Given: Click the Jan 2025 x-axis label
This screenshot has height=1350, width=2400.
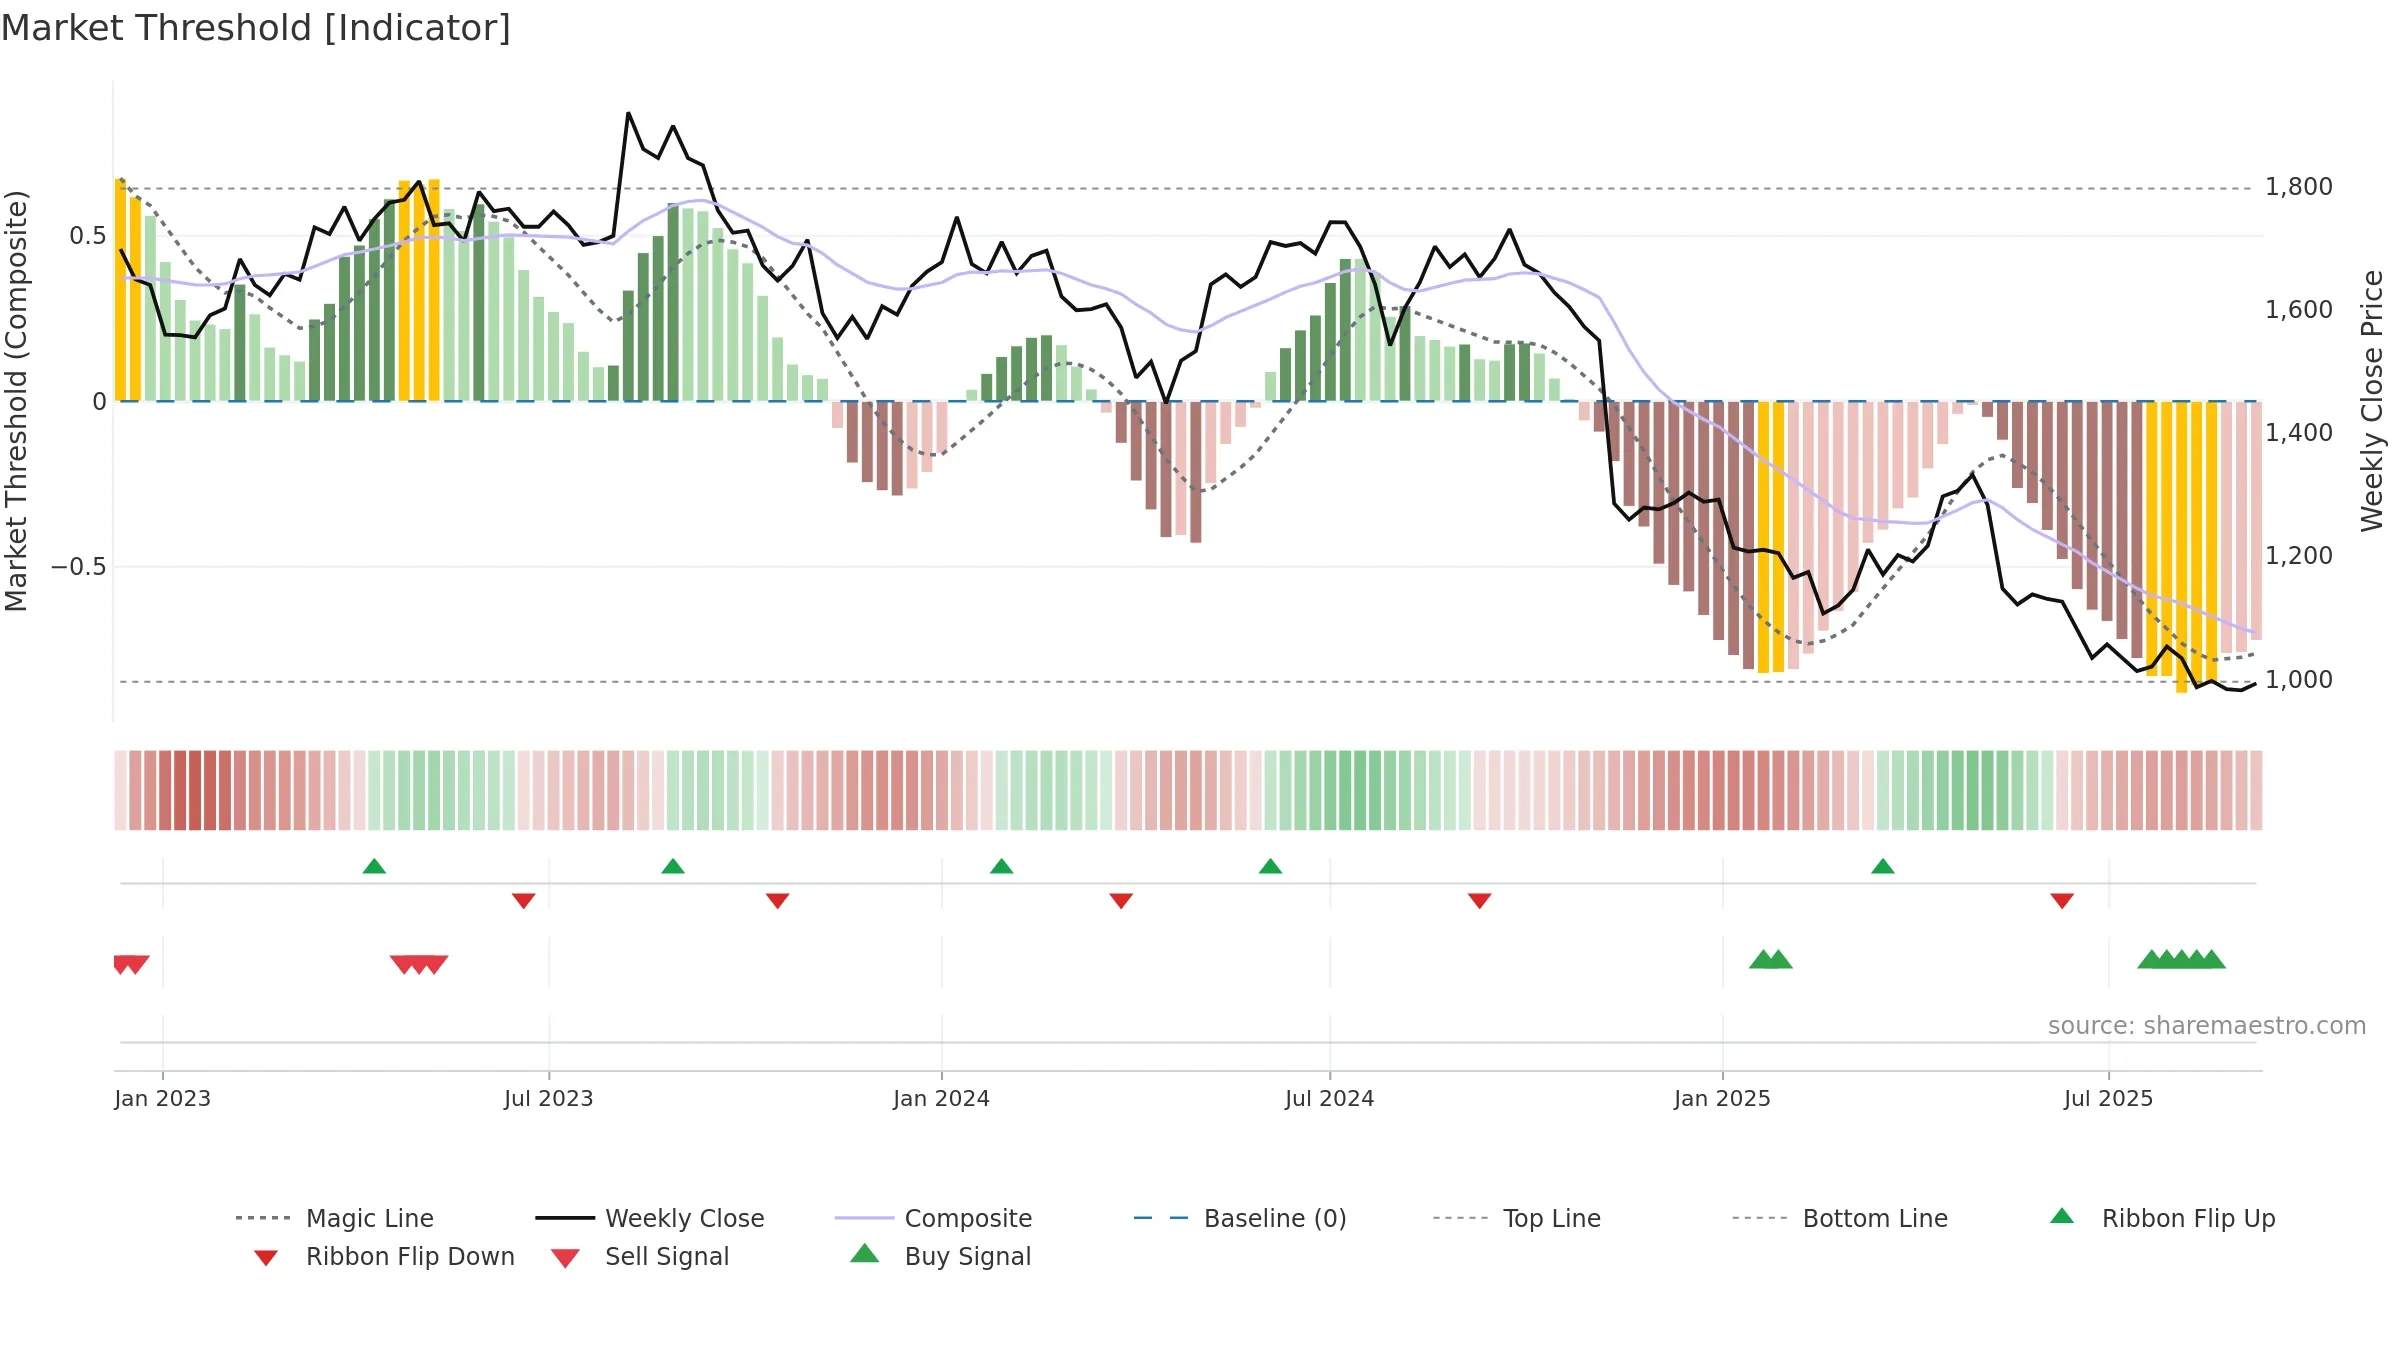Looking at the screenshot, I should coord(1722,1098).
